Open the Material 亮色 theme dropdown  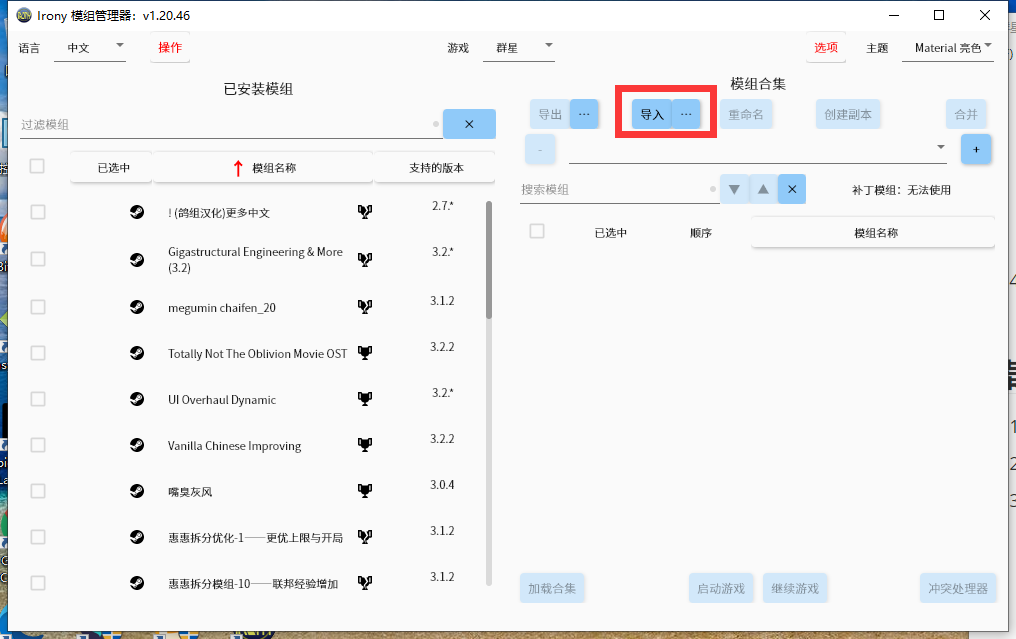[947, 46]
